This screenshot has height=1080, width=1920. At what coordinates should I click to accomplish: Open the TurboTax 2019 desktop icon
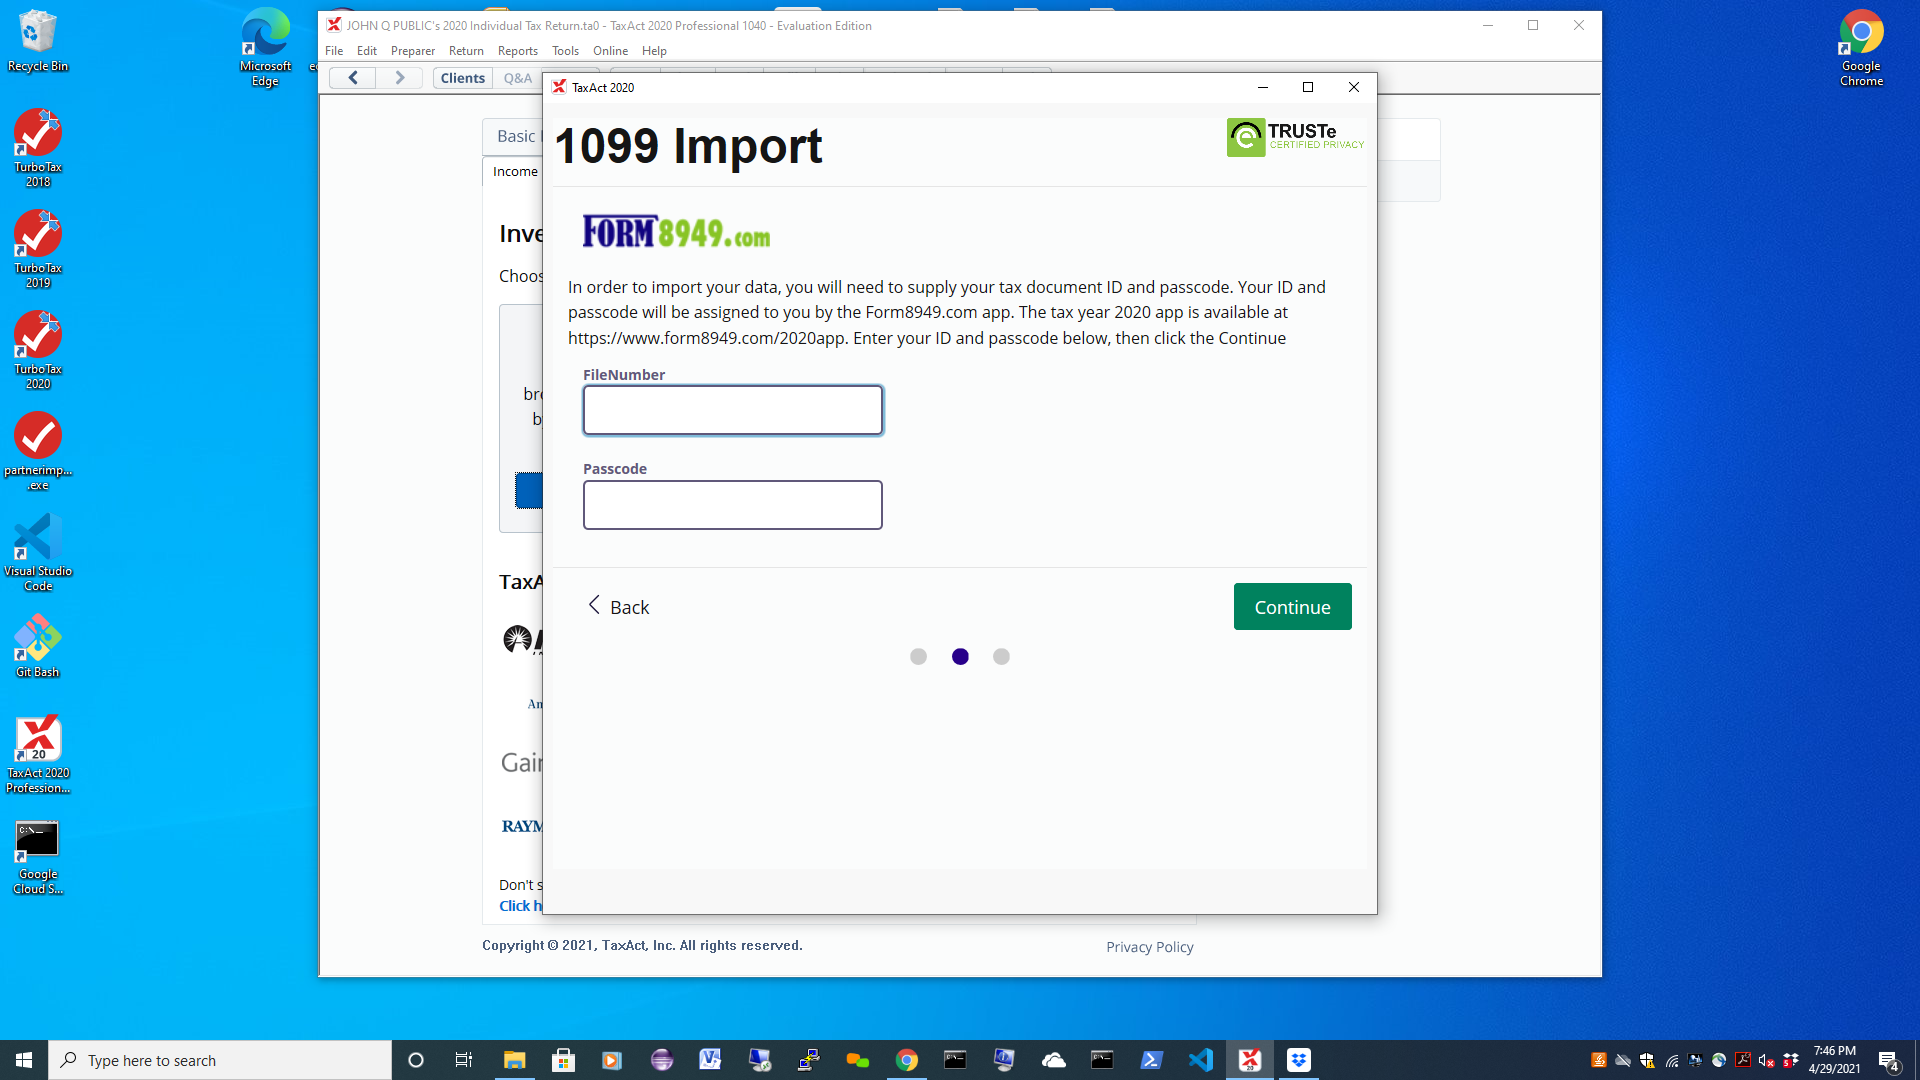tap(38, 249)
